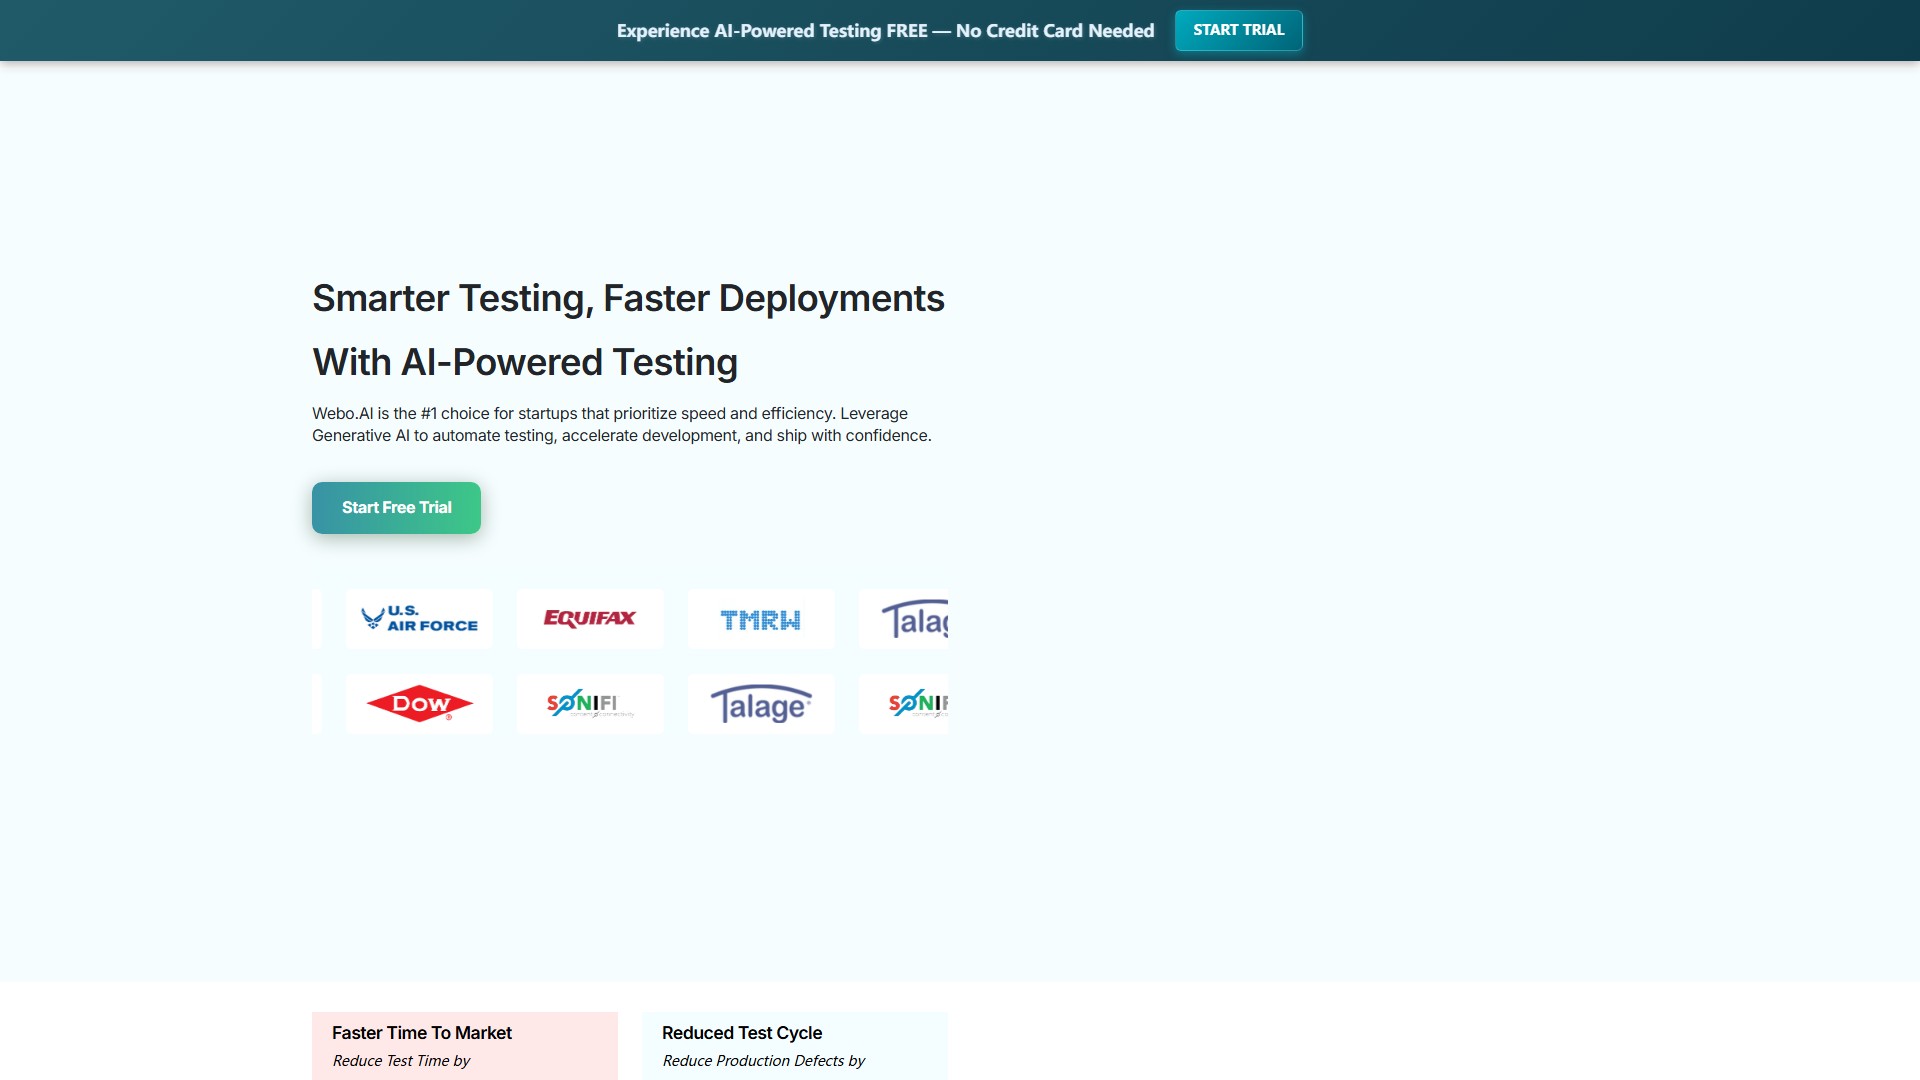
Task: Open the Reduced Test Cycle card
Action: click(x=794, y=1045)
